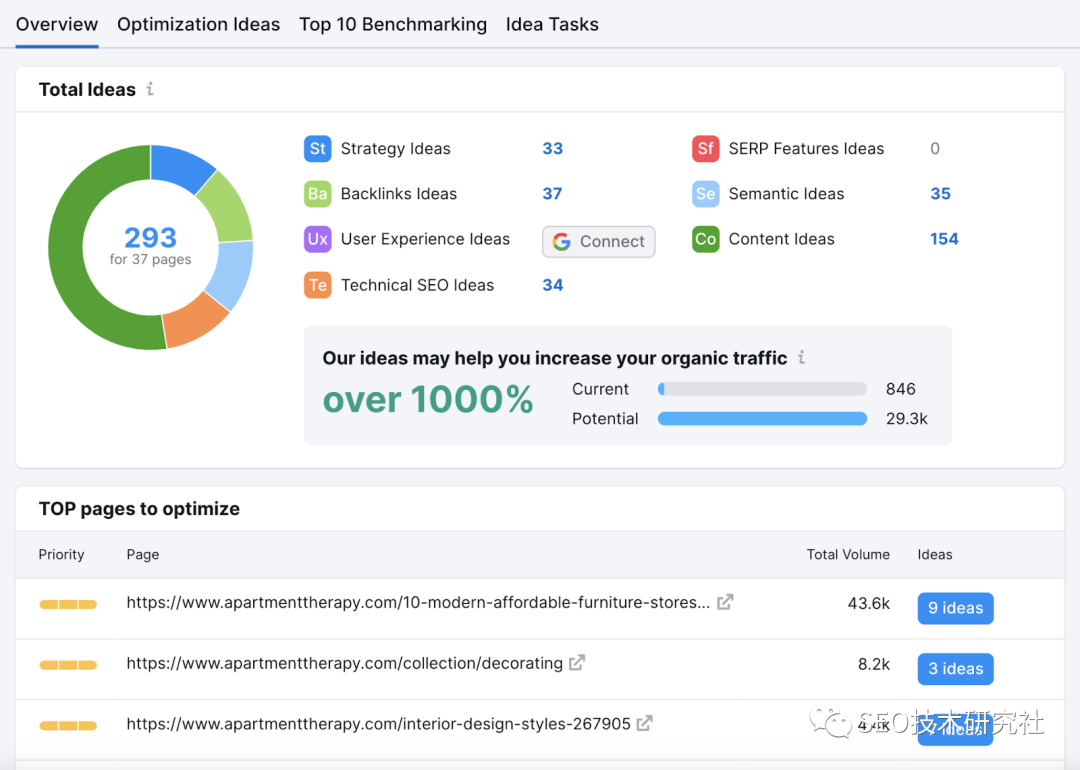
Task: Click the Content Ideas 'Co' icon
Action: coord(705,239)
